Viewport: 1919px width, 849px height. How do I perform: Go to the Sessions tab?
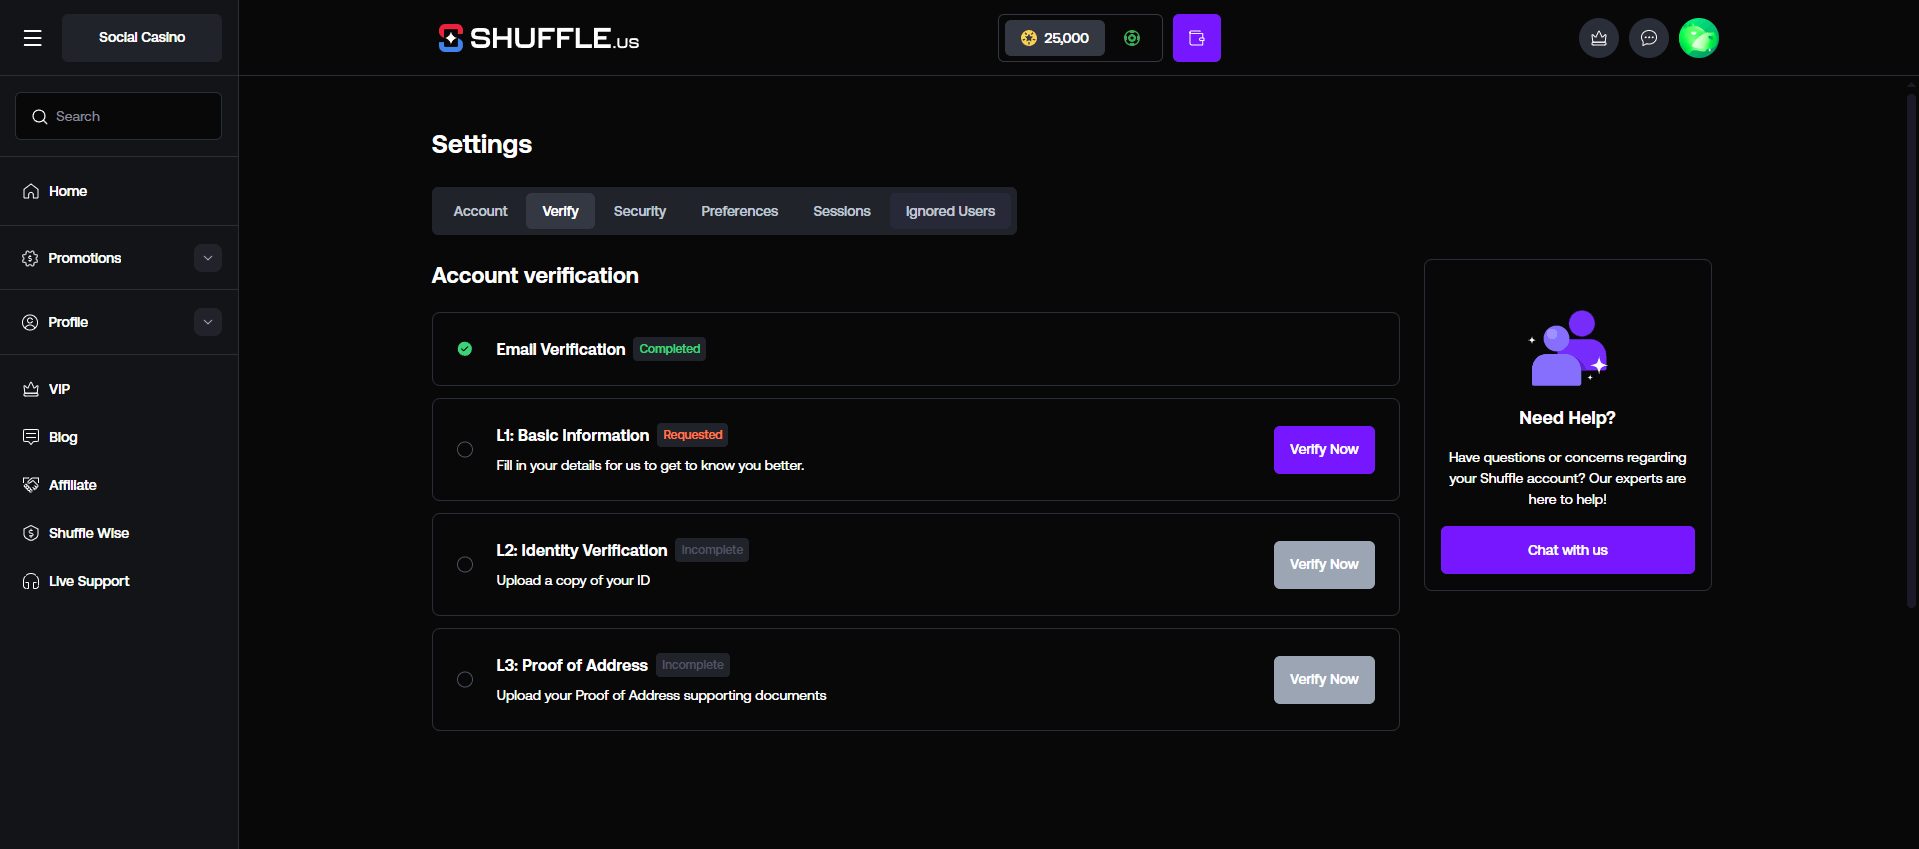pos(842,211)
